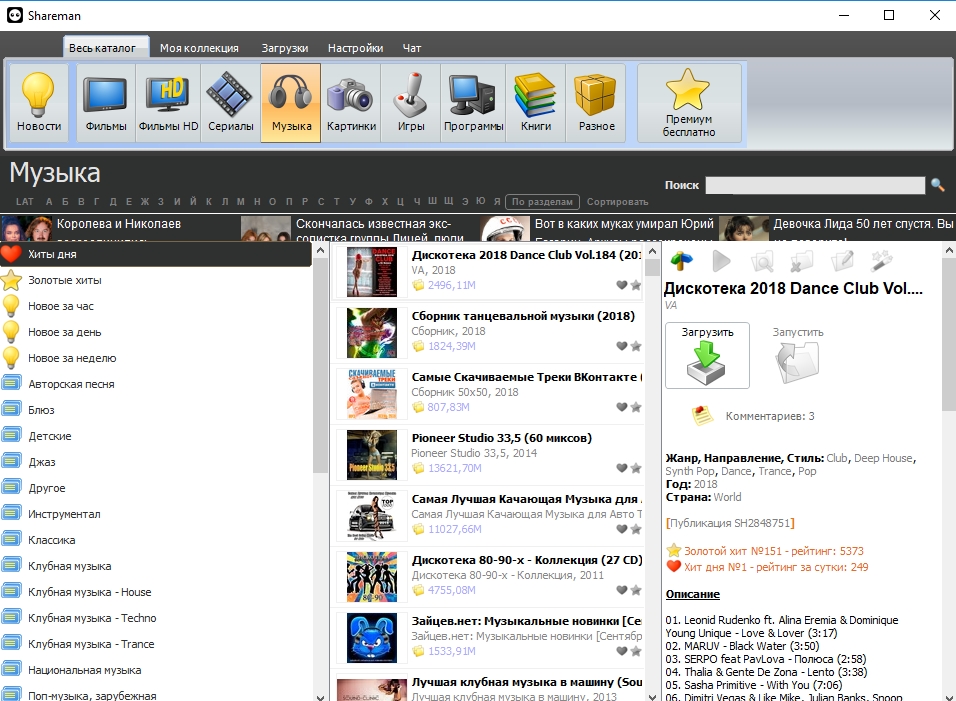This screenshot has height=701, width=956.
Task: Toggle heart on Самая Лучшая Качающая Музыка
Action: point(621,528)
